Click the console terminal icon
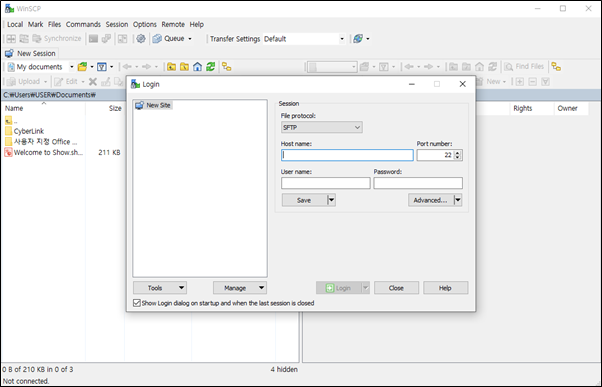 point(93,38)
